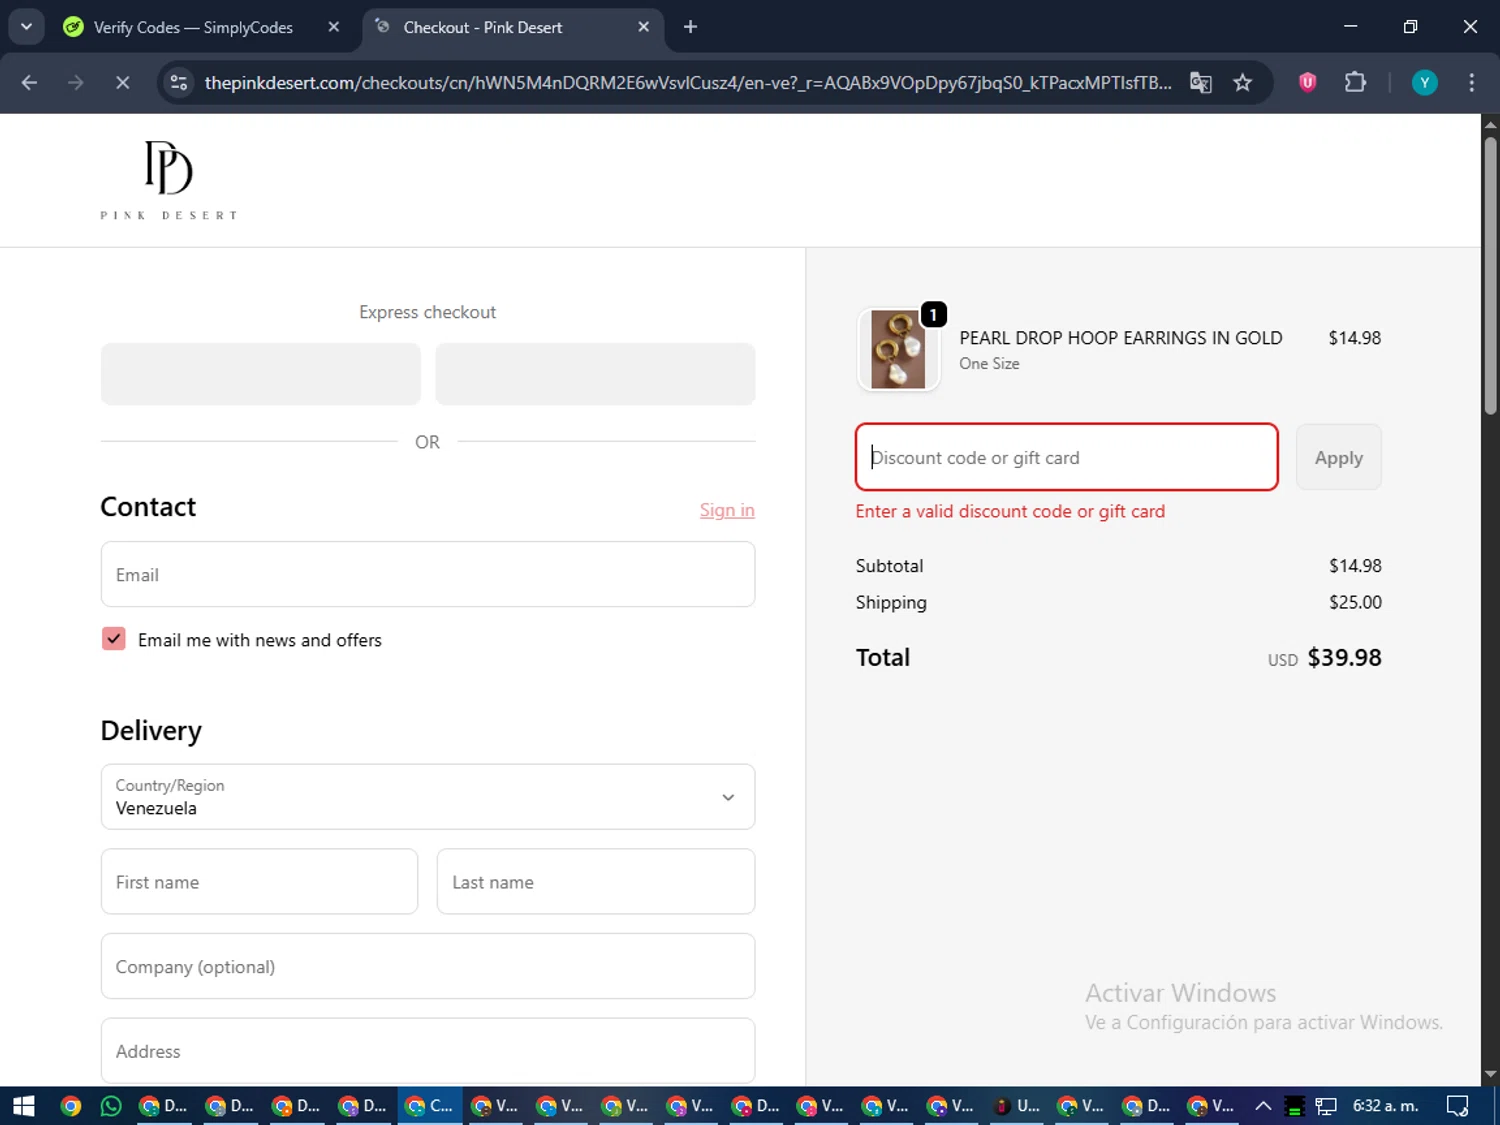
Task: Click the pearl earrings product thumbnail
Action: [898, 349]
